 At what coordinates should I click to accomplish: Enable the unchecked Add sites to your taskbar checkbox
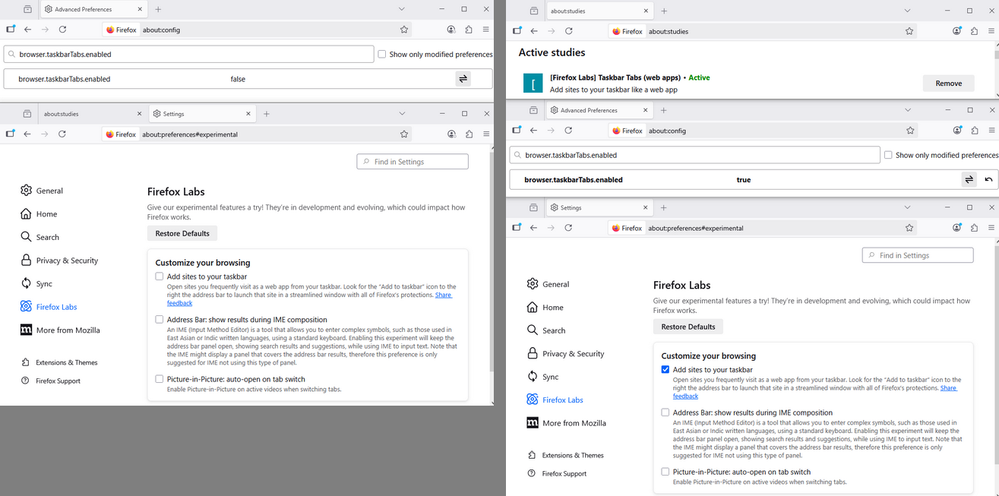[x=160, y=276]
